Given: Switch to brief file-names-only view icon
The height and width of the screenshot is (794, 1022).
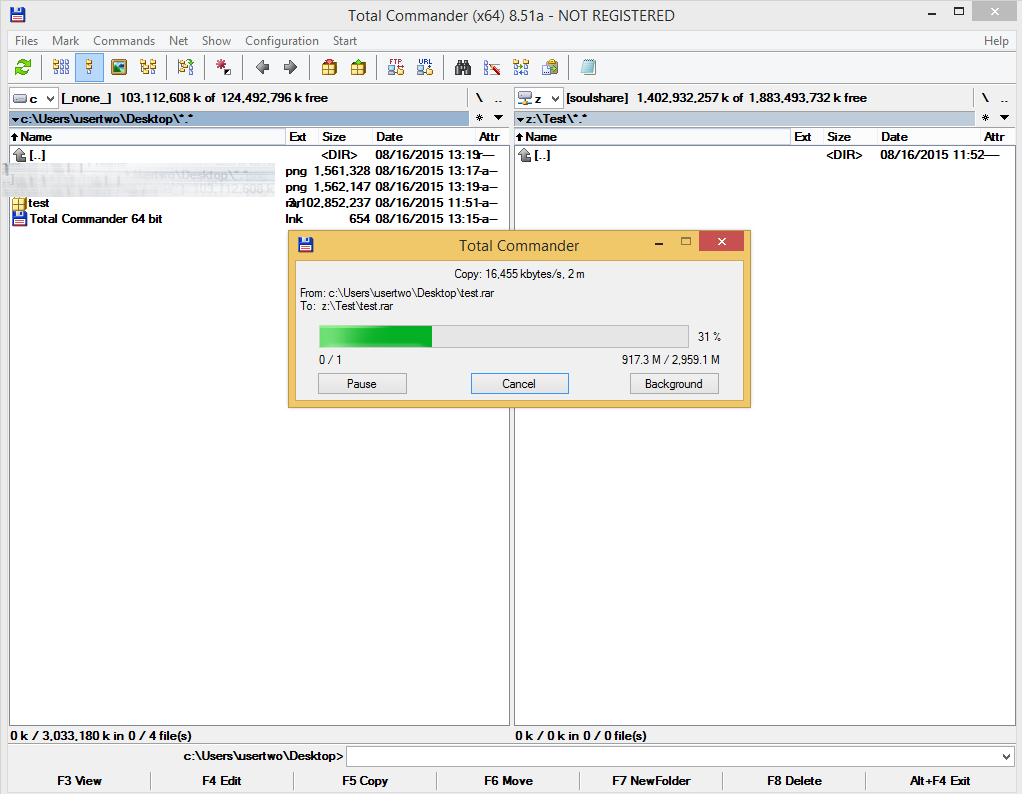Looking at the screenshot, I should click(x=61, y=67).
